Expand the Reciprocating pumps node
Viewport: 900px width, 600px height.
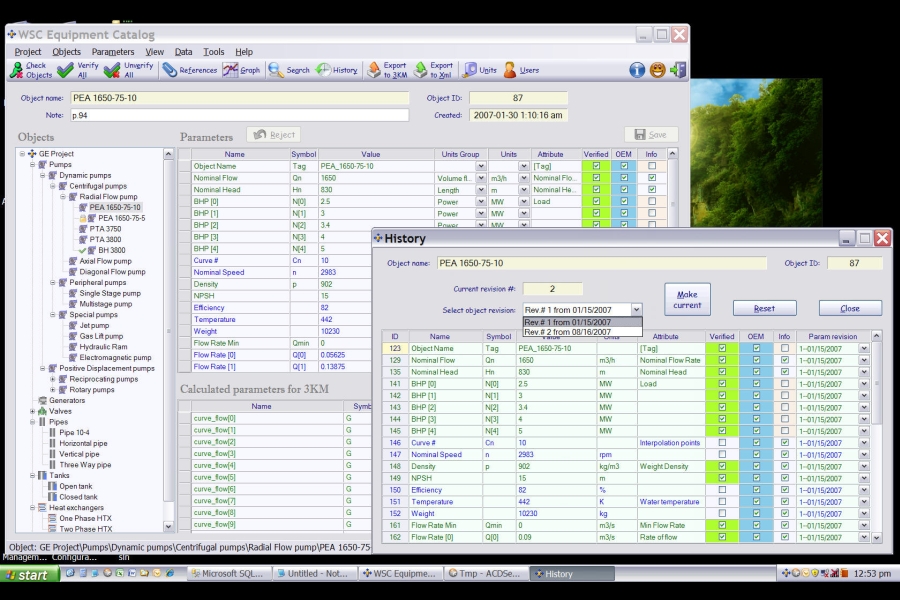53,379
